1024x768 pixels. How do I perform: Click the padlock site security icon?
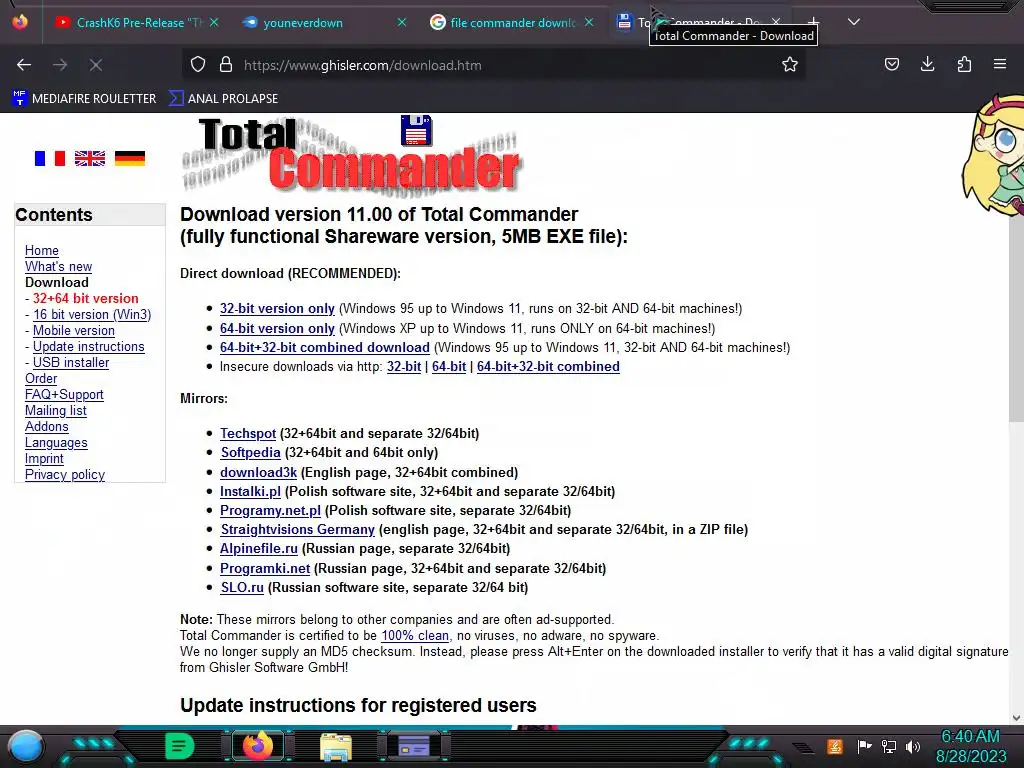226,65
